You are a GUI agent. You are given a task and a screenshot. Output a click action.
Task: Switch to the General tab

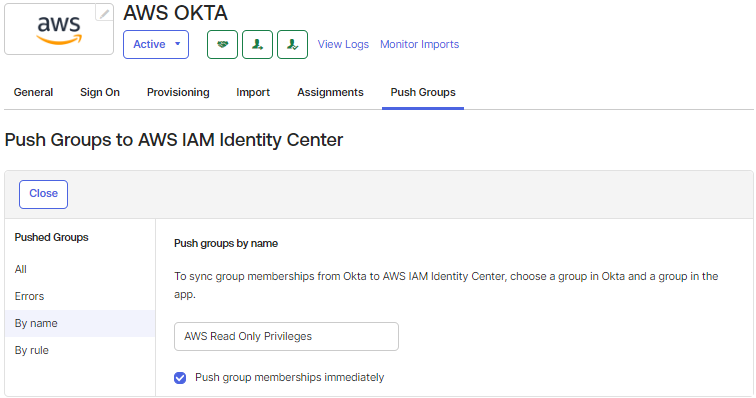pyautogui.click(x=33, y=92)
